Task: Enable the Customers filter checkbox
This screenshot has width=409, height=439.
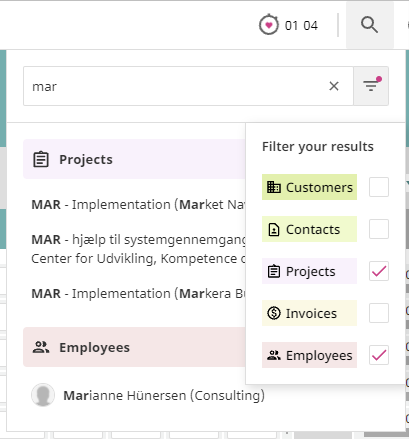Action: [379, 187]
